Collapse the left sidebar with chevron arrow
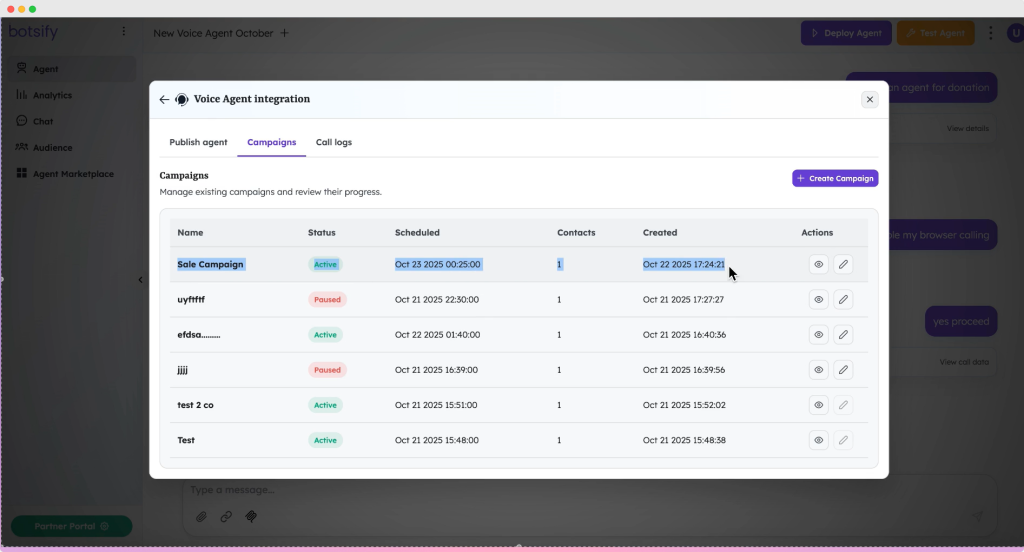 (140, 280)
